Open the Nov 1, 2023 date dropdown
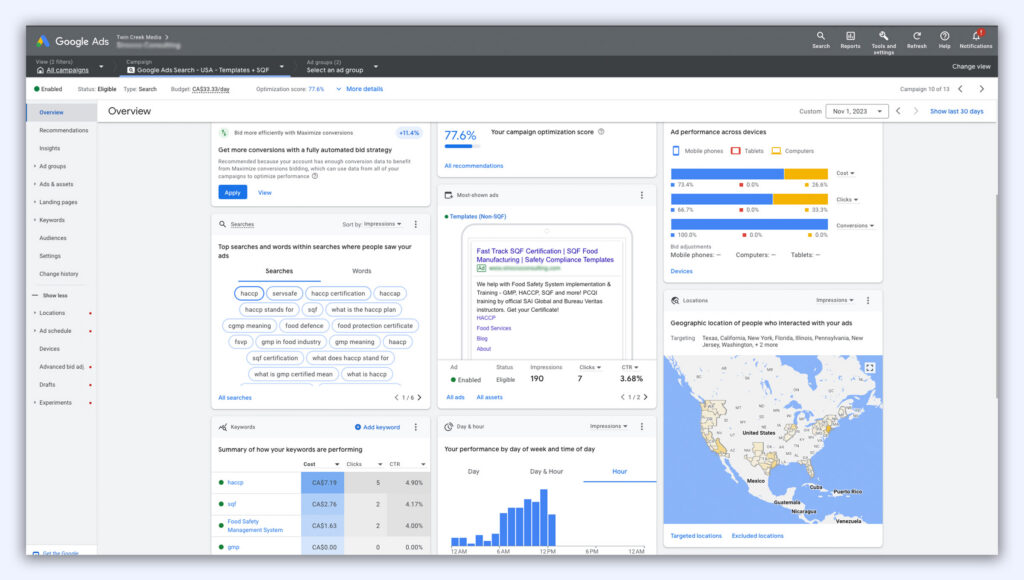The width and height of the screenshot is (1024, 580). coord(857,111)
